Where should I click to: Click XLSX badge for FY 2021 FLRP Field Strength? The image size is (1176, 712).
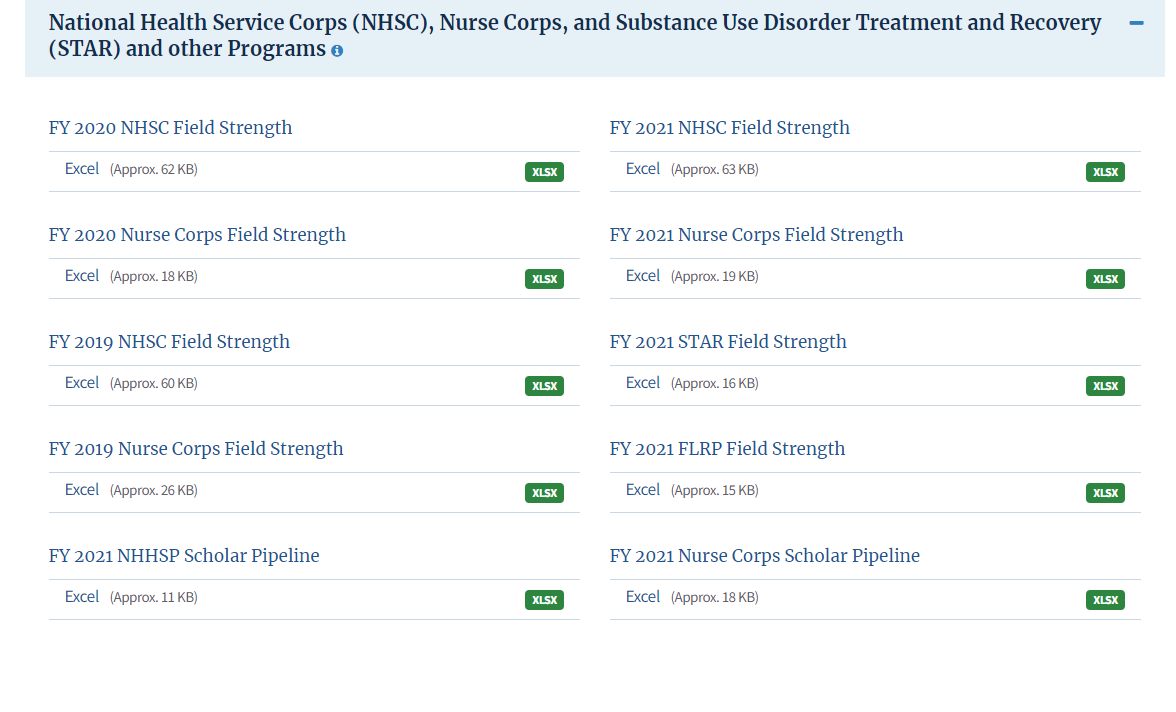pos(1105,493)
